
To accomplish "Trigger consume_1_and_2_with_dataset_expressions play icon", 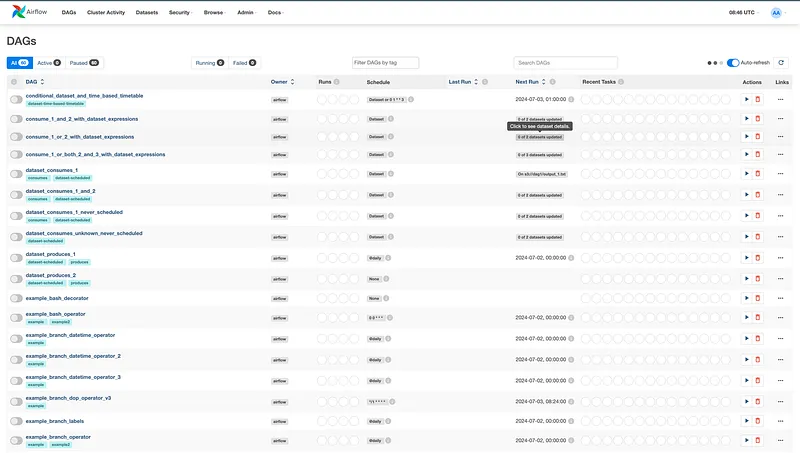I will (746, 119).
